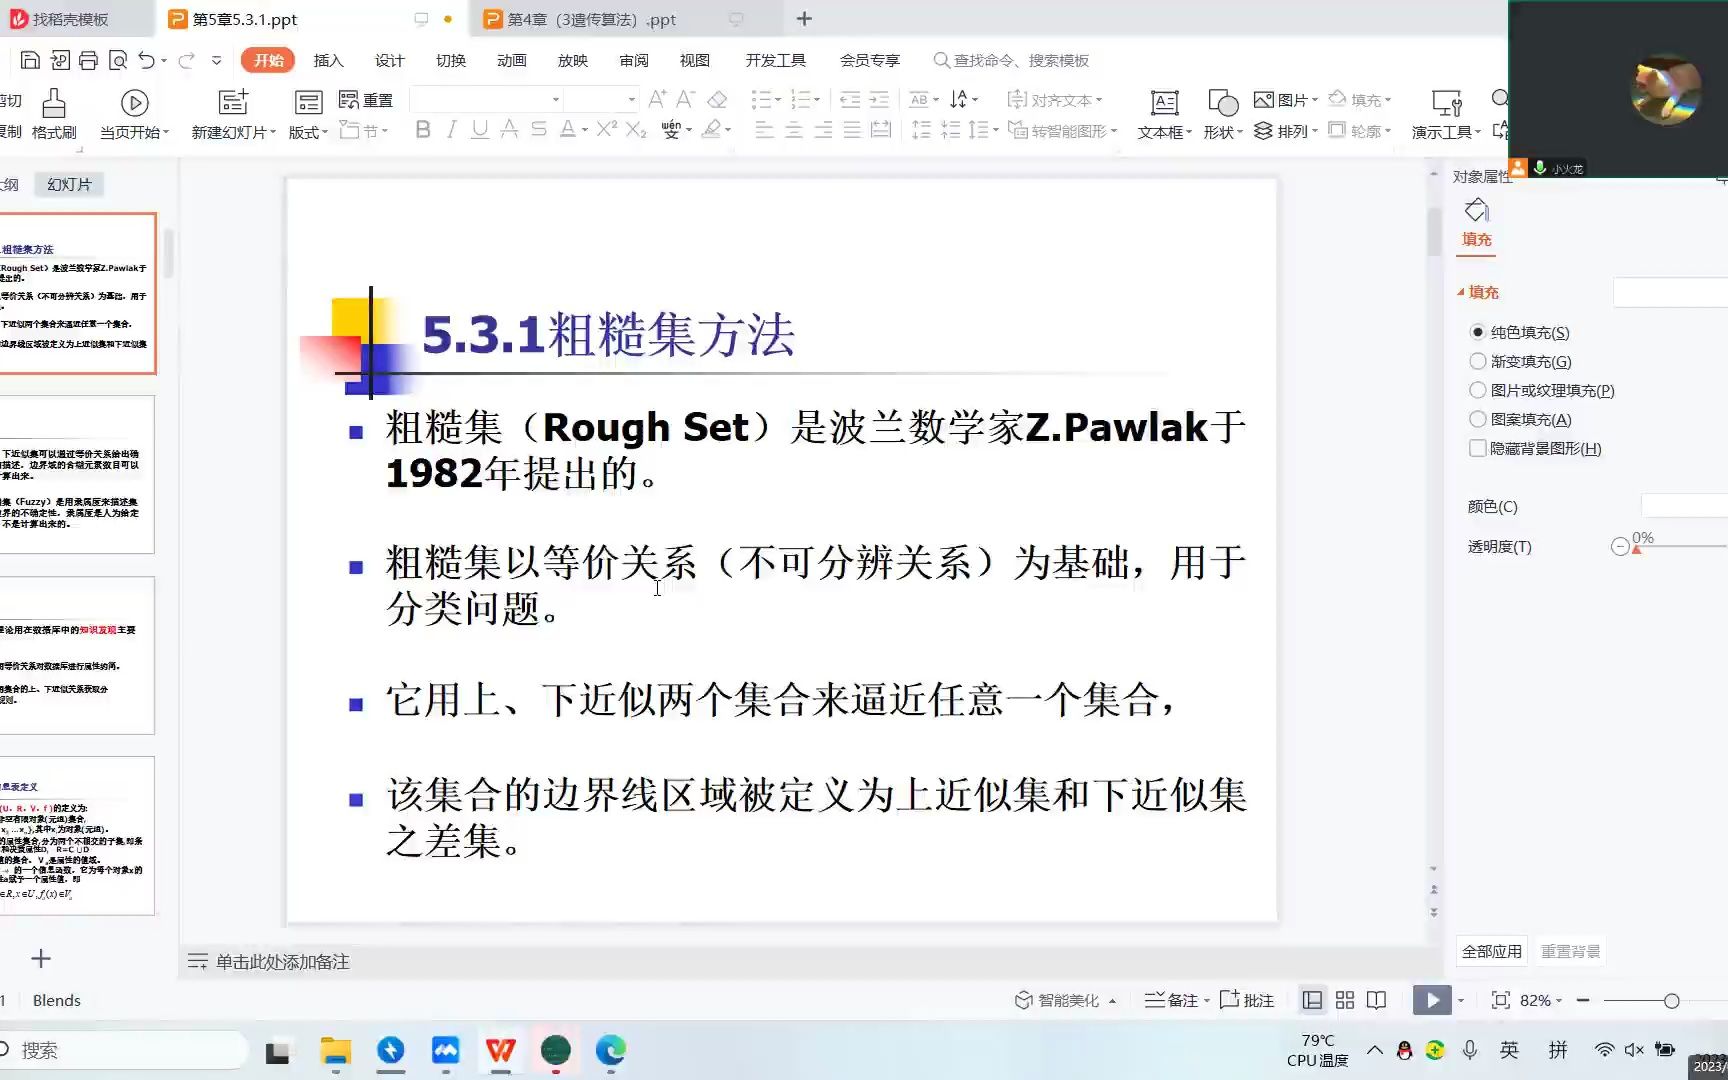Toggle Bold formatting
This screenshot has width=1728, height=1080.
click(x=423, y=130)
